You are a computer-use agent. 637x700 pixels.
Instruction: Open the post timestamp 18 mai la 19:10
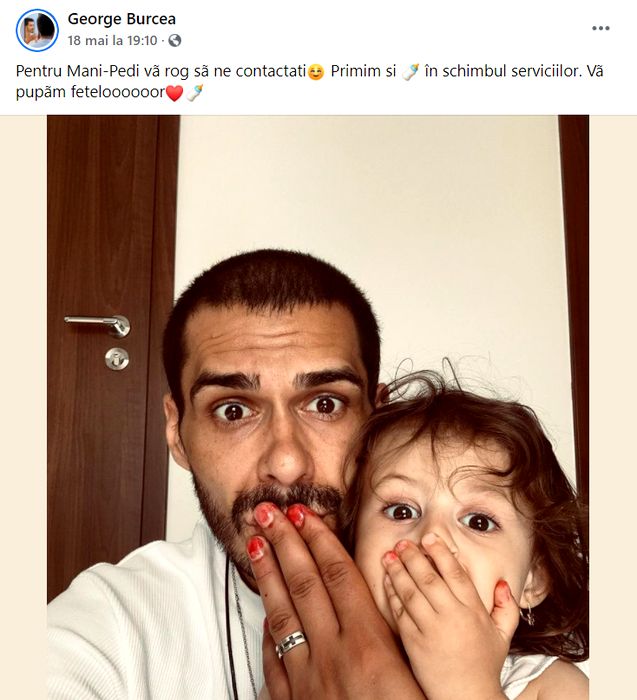click(112, 41)
